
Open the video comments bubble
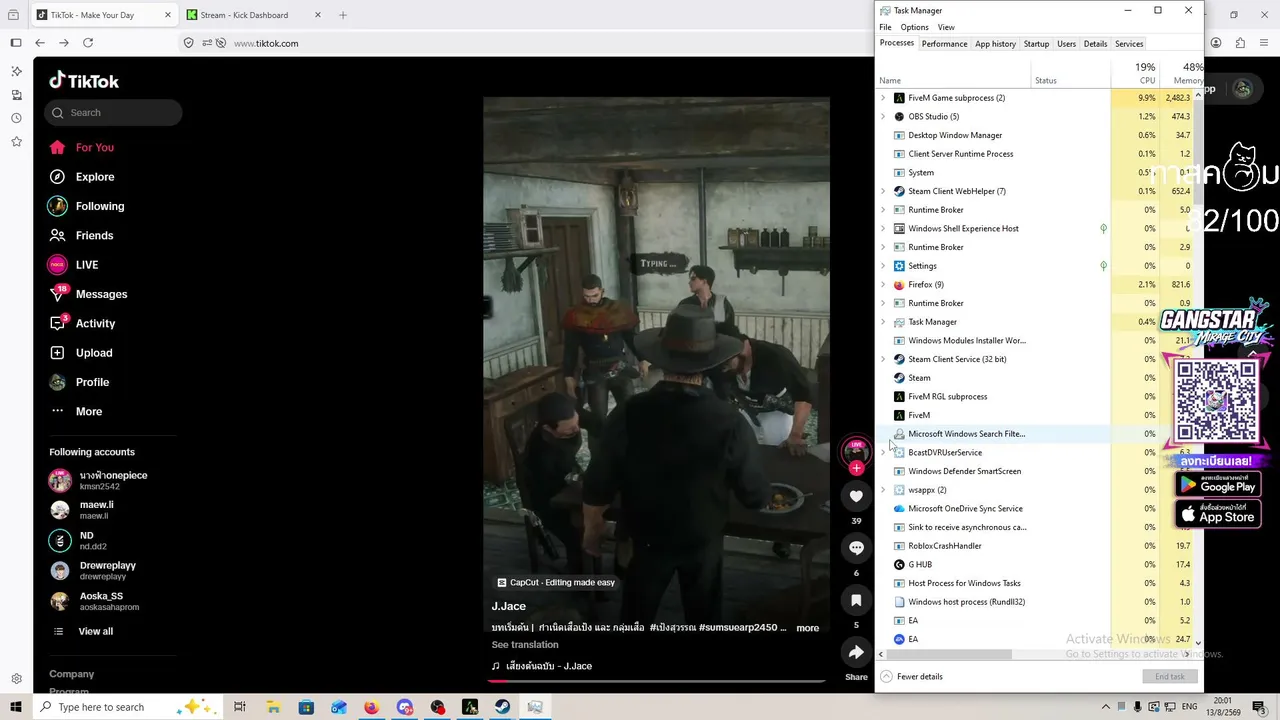pos(856,548)
